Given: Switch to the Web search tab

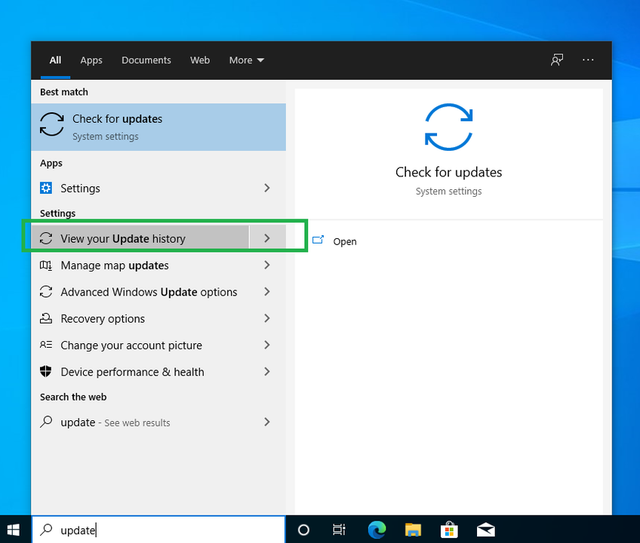Looking at the screenshot, I should tap(200, 60).
